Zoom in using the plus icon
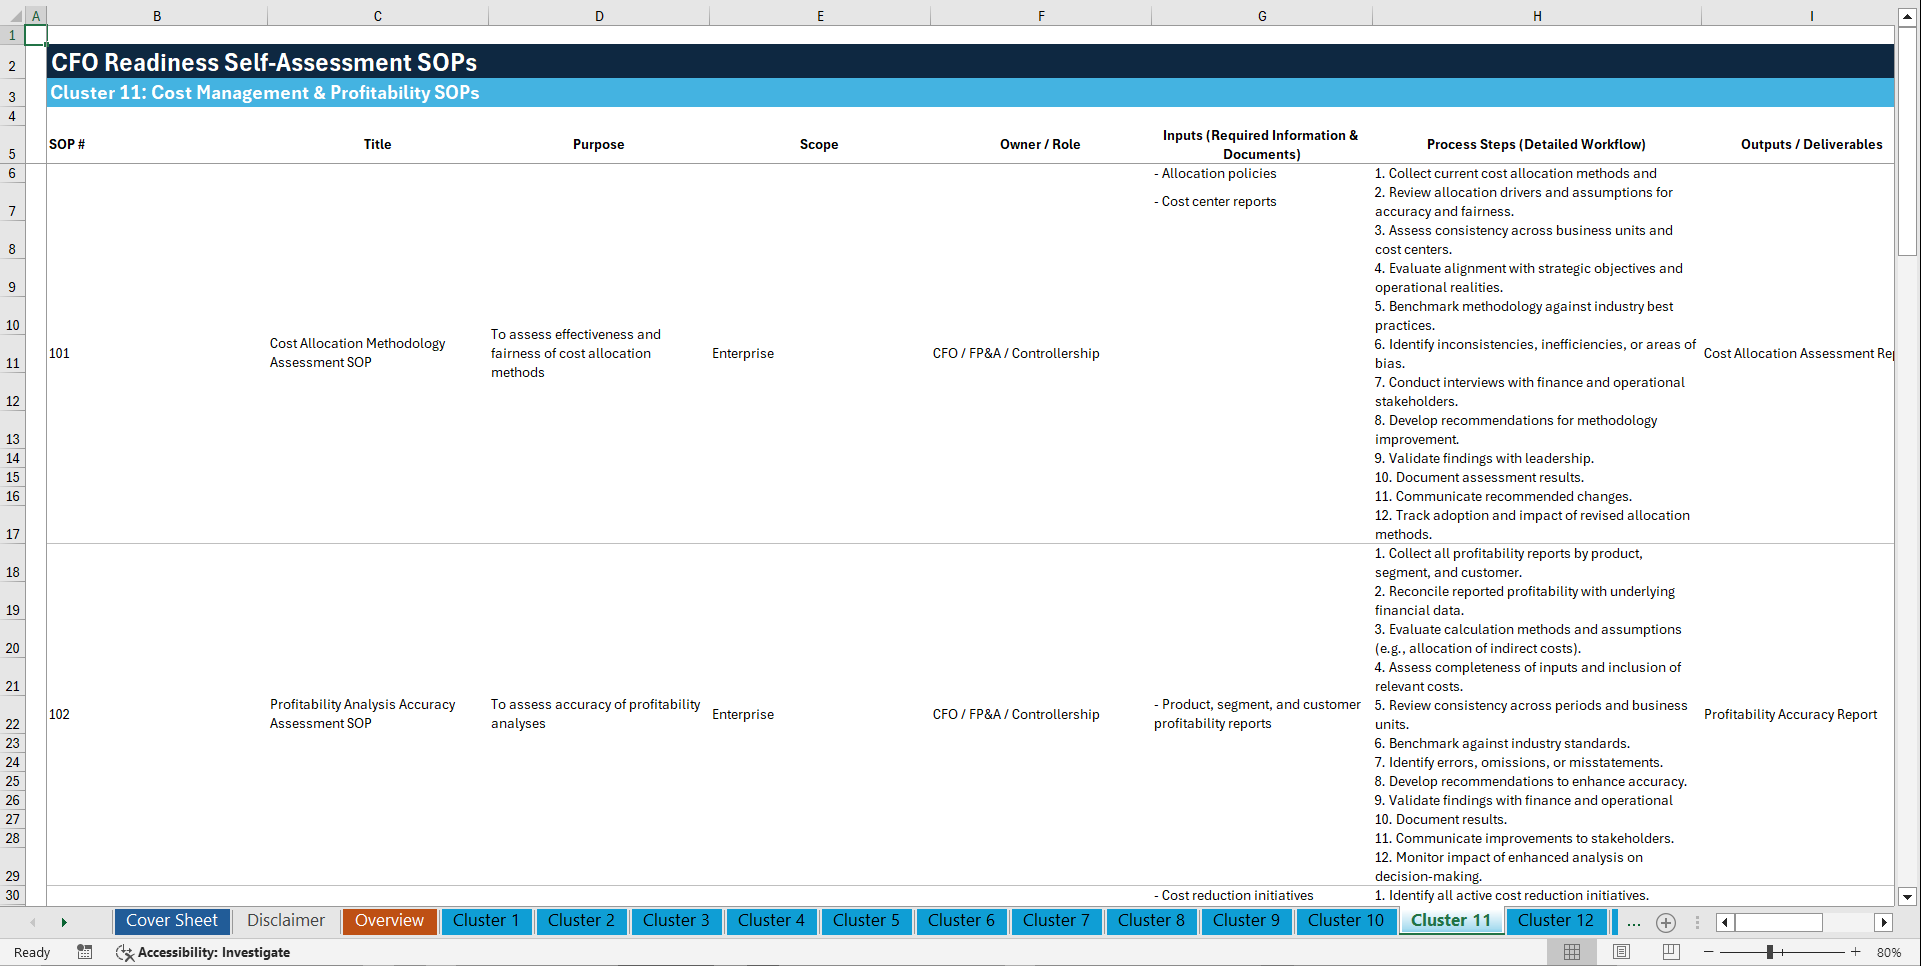 1856,952
